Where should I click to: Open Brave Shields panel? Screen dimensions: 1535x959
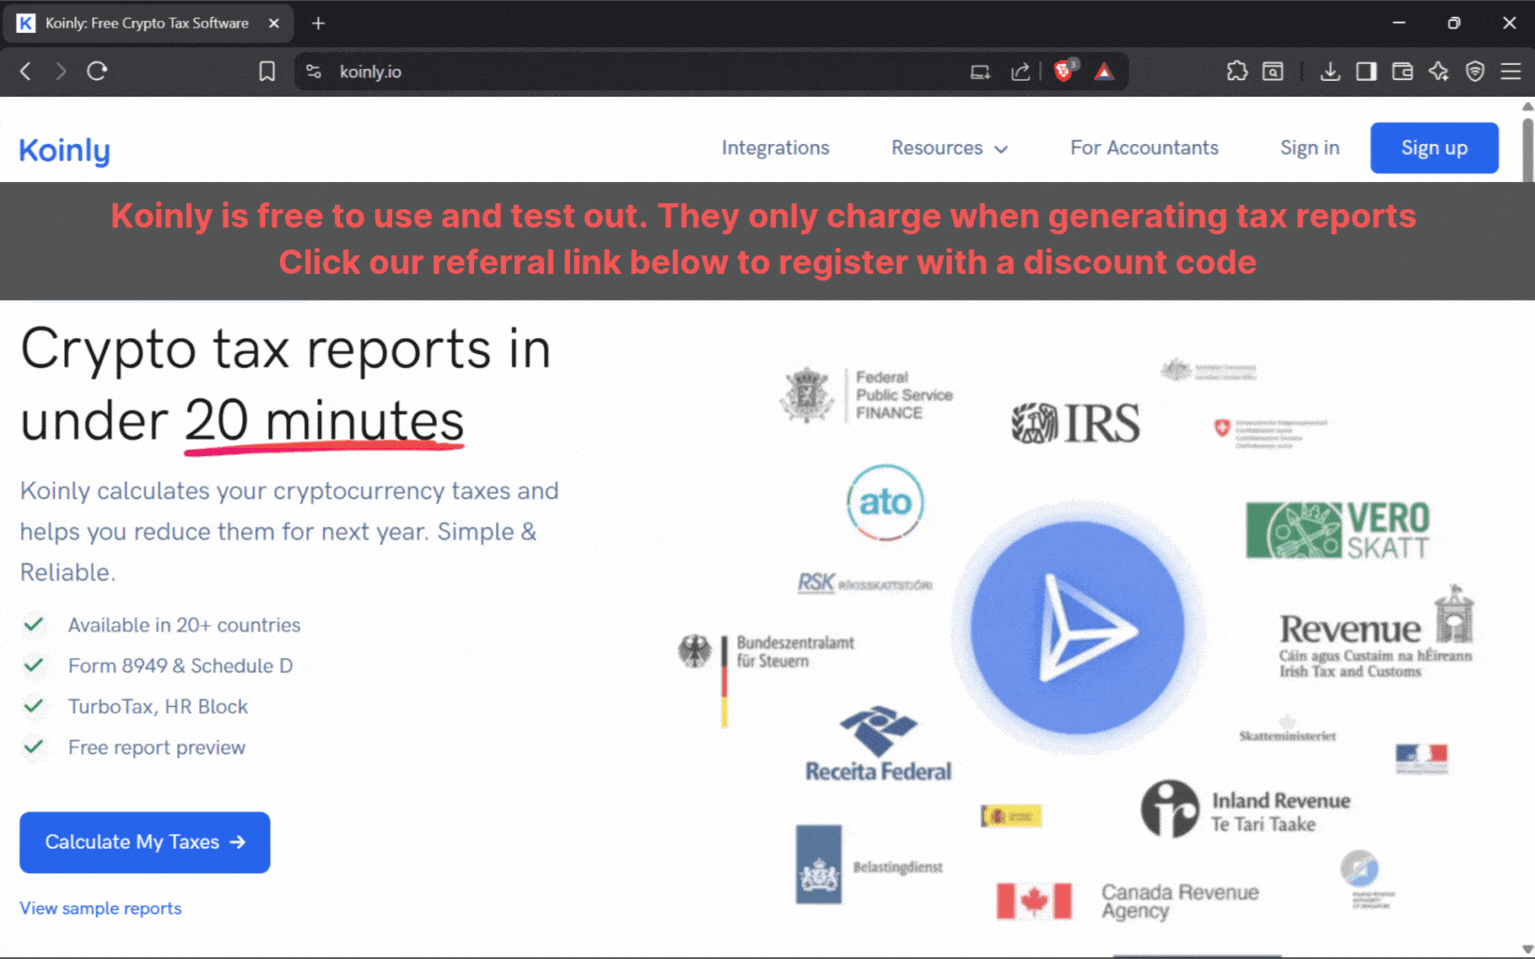click(x=1063, y=71)
